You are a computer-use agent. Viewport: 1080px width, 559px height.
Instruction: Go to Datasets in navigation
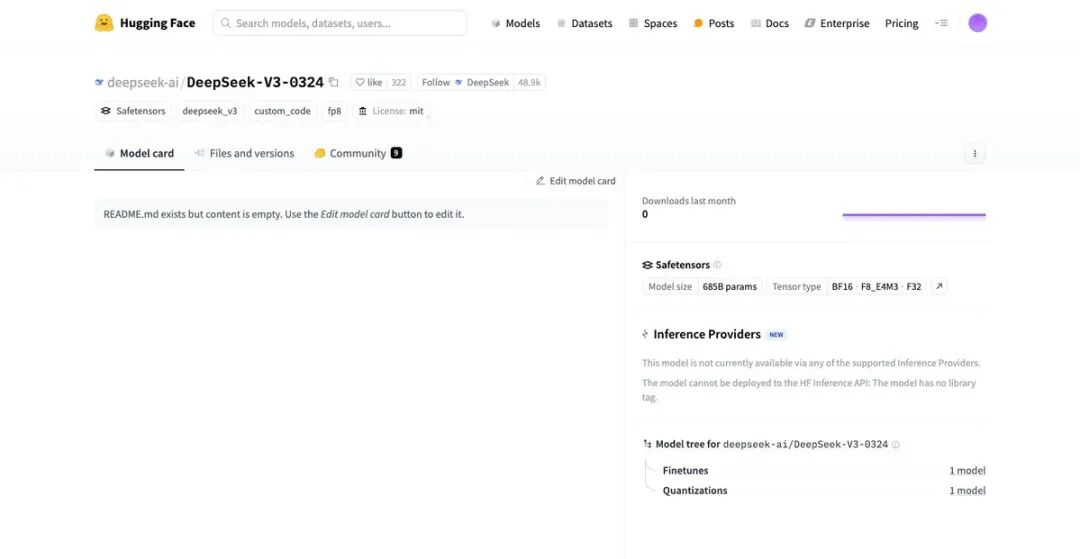[x=585, y=23]
